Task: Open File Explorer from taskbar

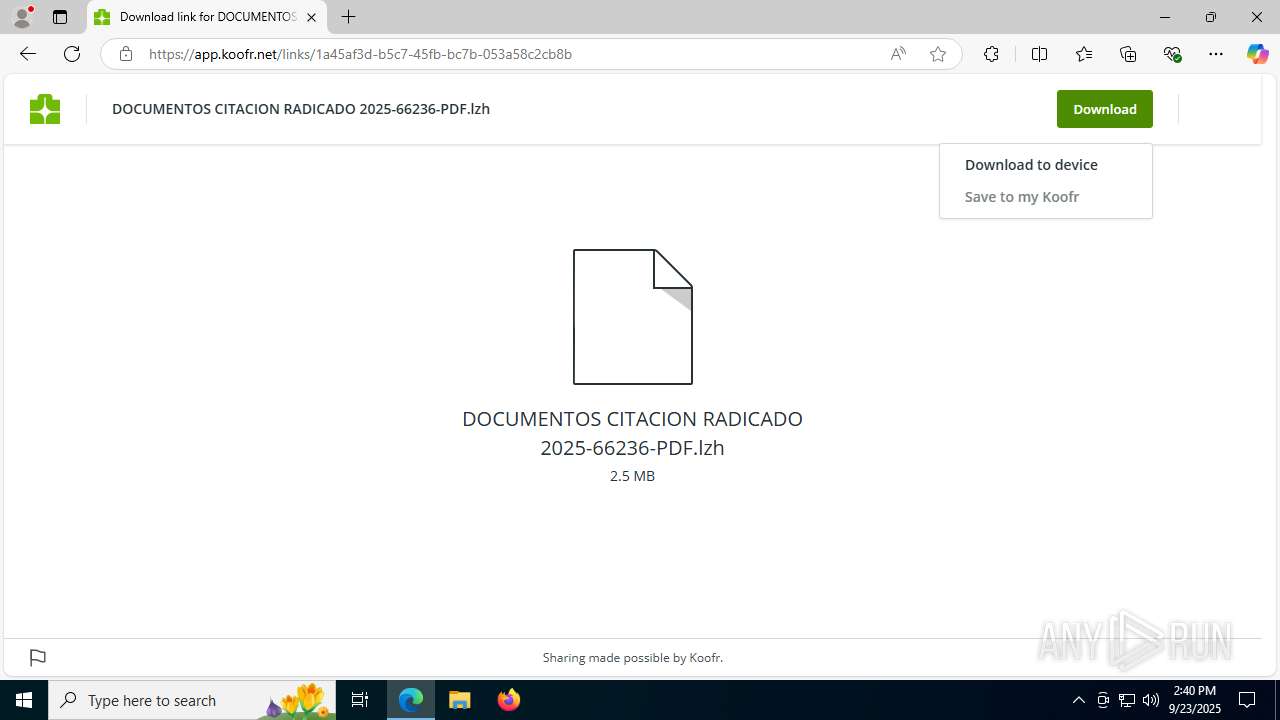Action: pos(460,700)
